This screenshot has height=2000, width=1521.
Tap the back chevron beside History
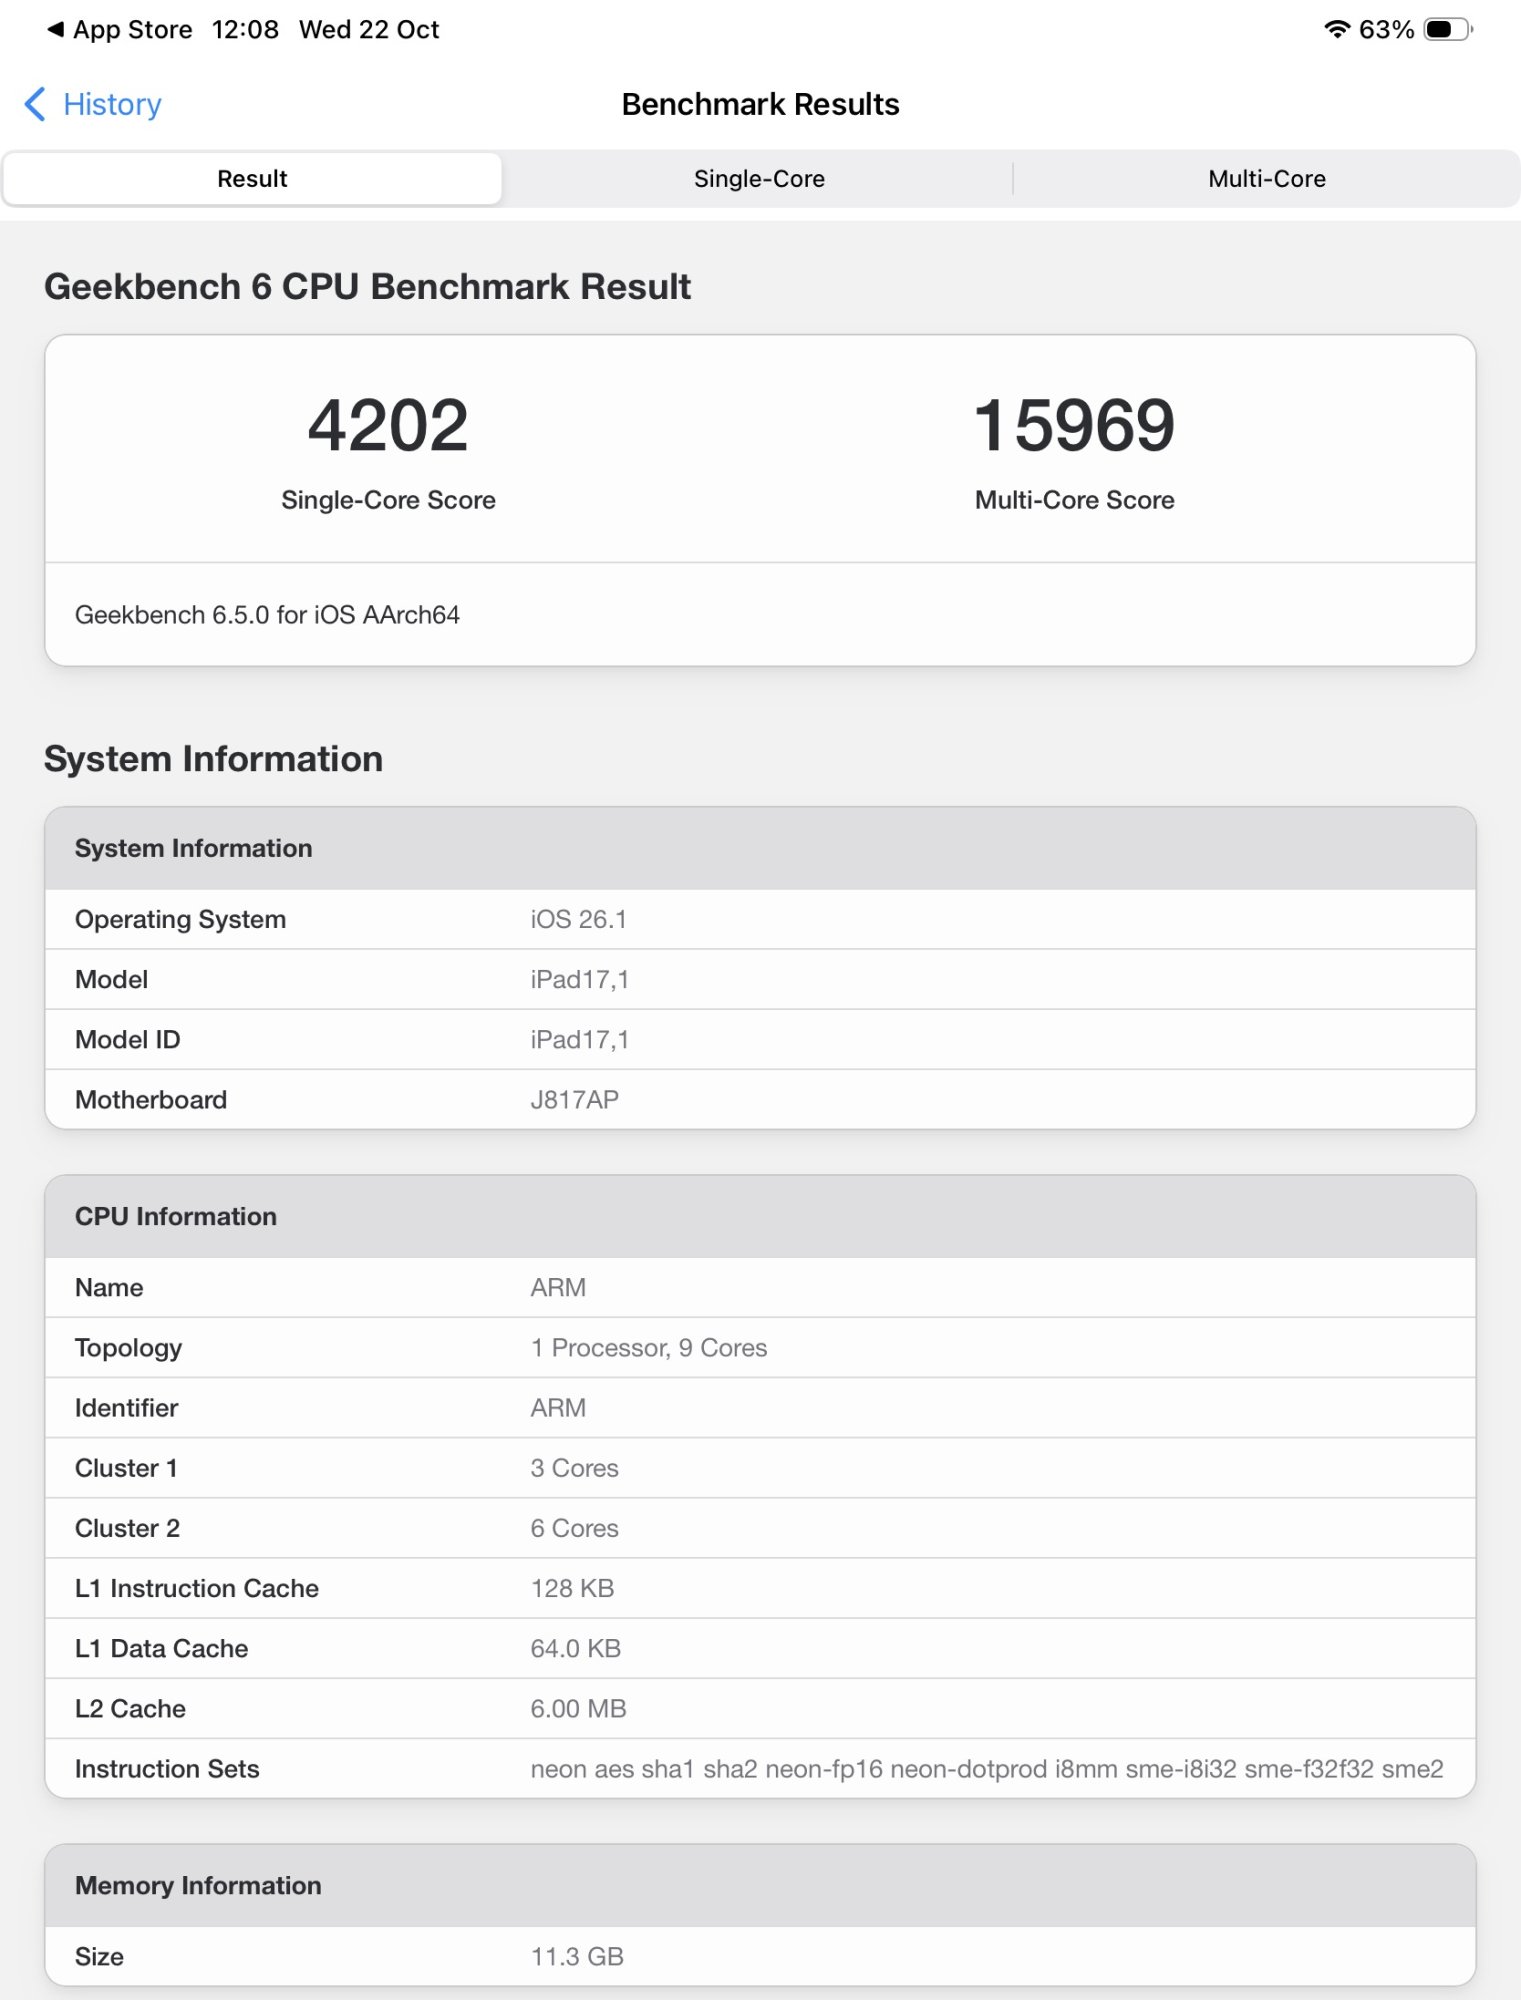(x=35, y=104)
